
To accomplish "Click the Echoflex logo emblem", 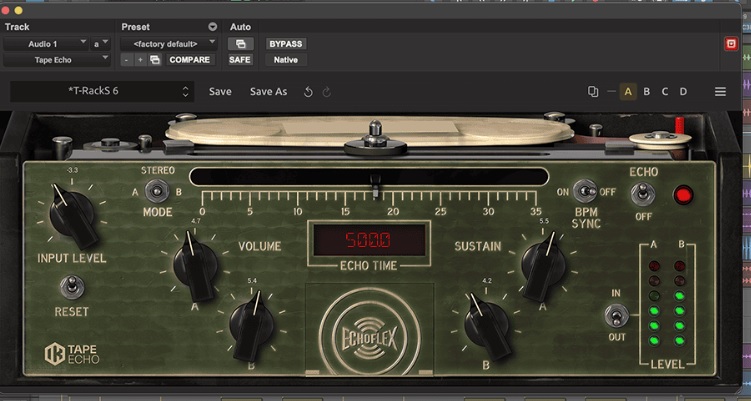I will tap(369, 337).
